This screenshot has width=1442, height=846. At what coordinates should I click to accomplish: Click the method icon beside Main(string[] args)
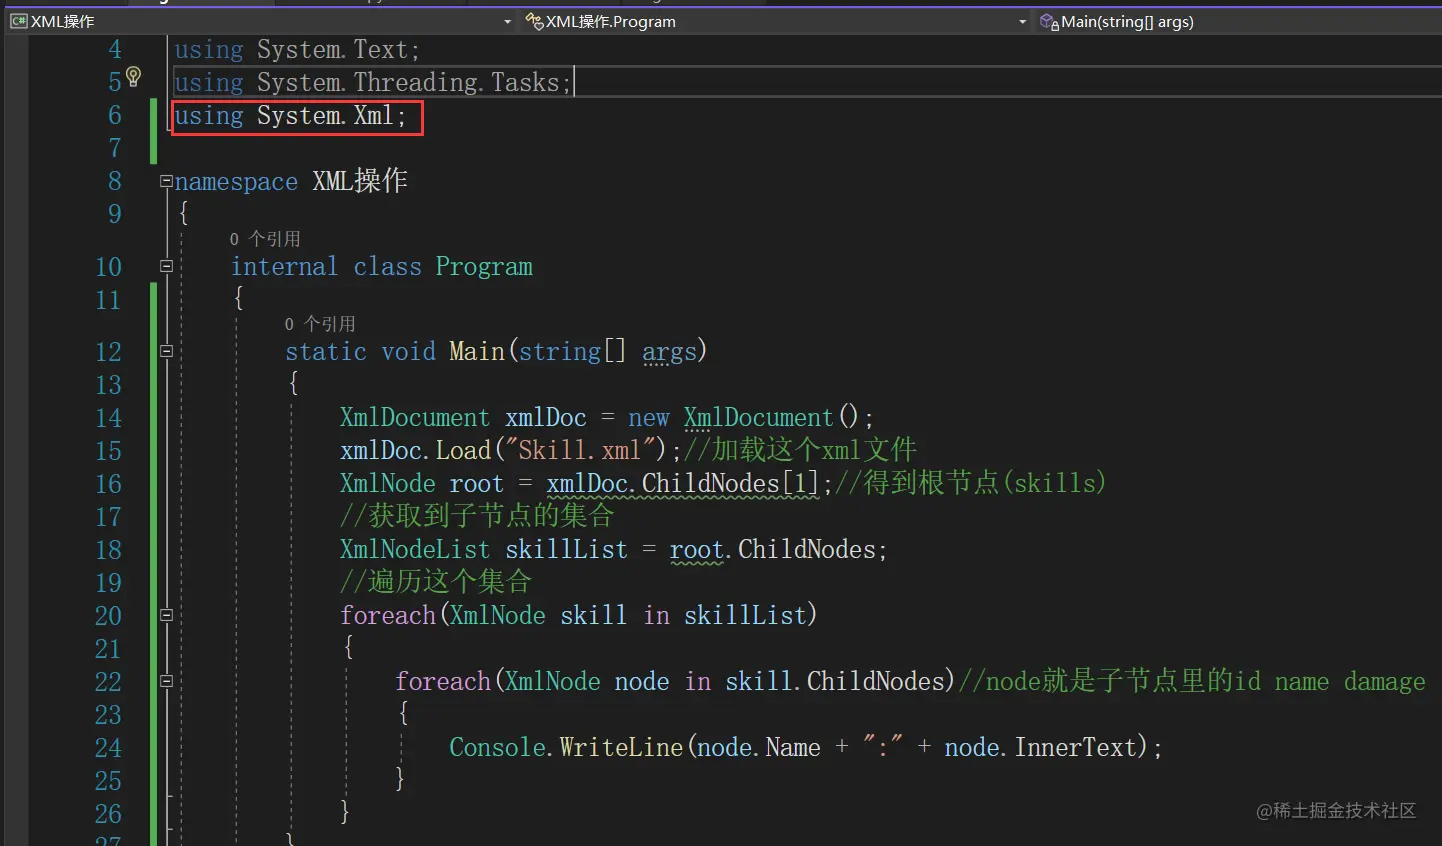[1048, 21]
